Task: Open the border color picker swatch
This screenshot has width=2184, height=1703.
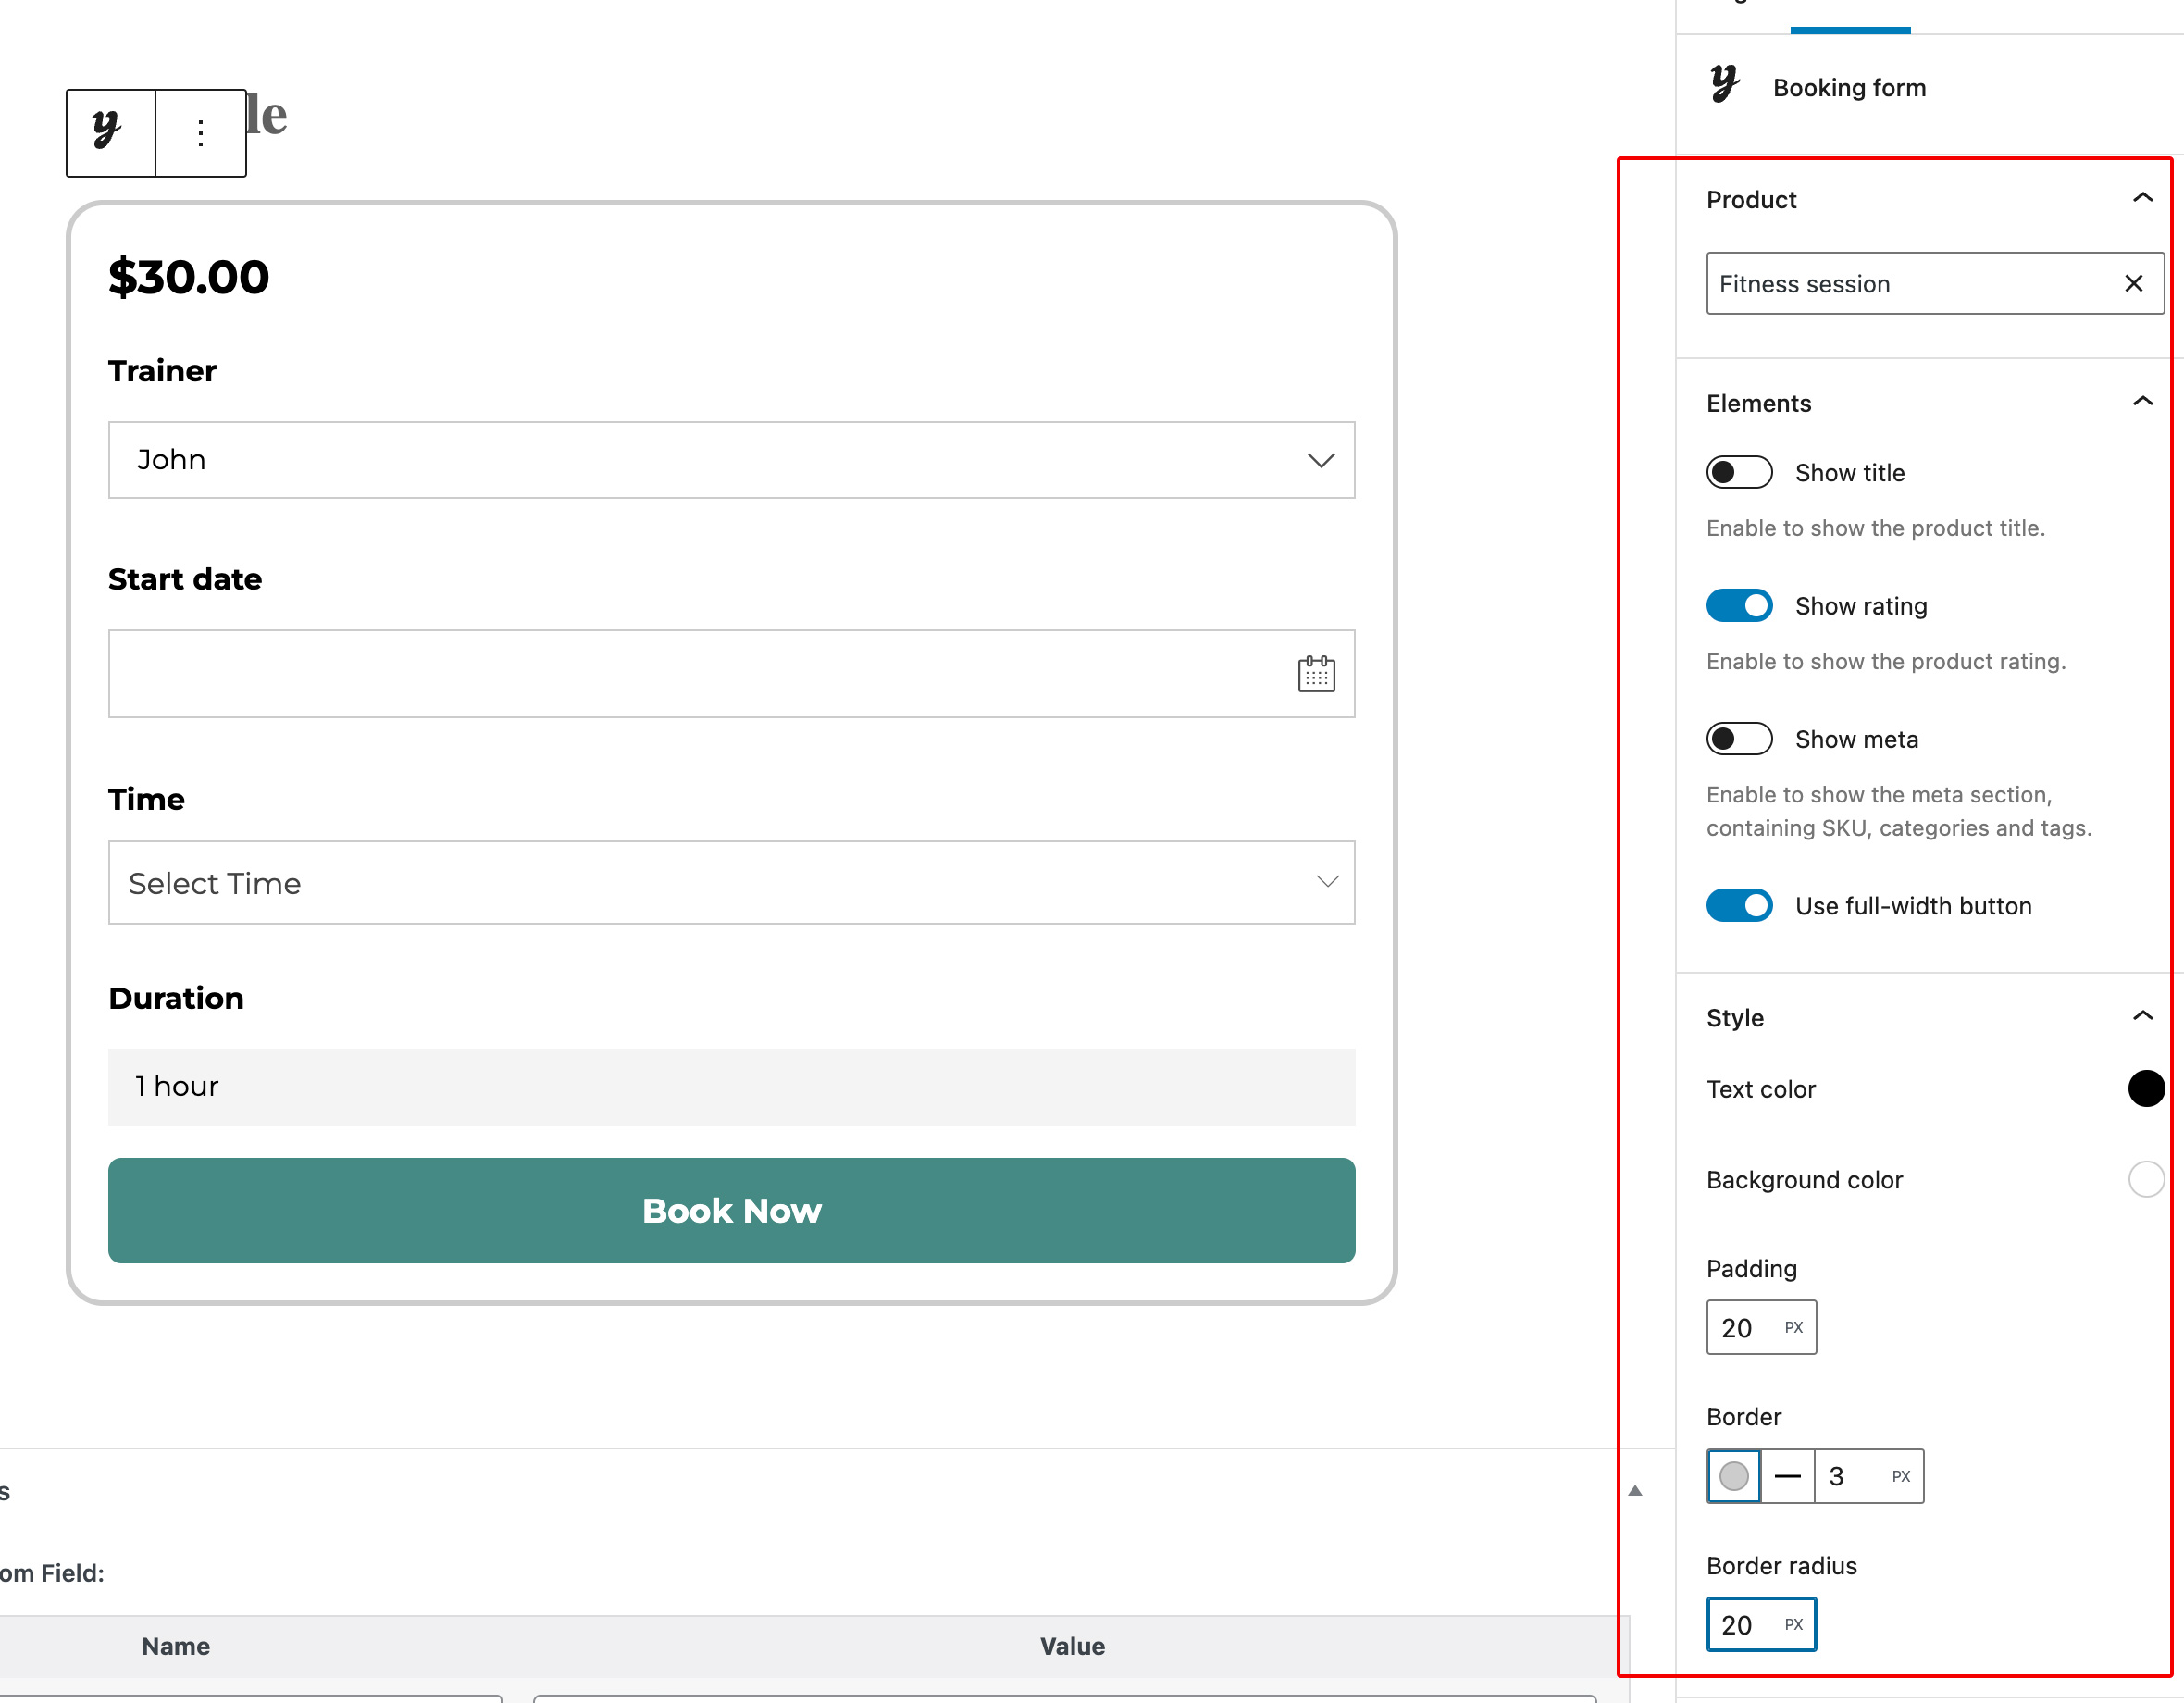Action: point(1734,1476)
